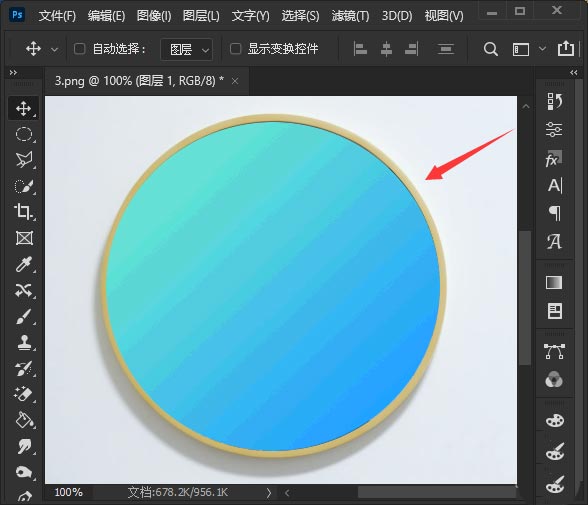Select the History Brush tool
This screenshot has width=588, height=505.
(x=24, y=369)
